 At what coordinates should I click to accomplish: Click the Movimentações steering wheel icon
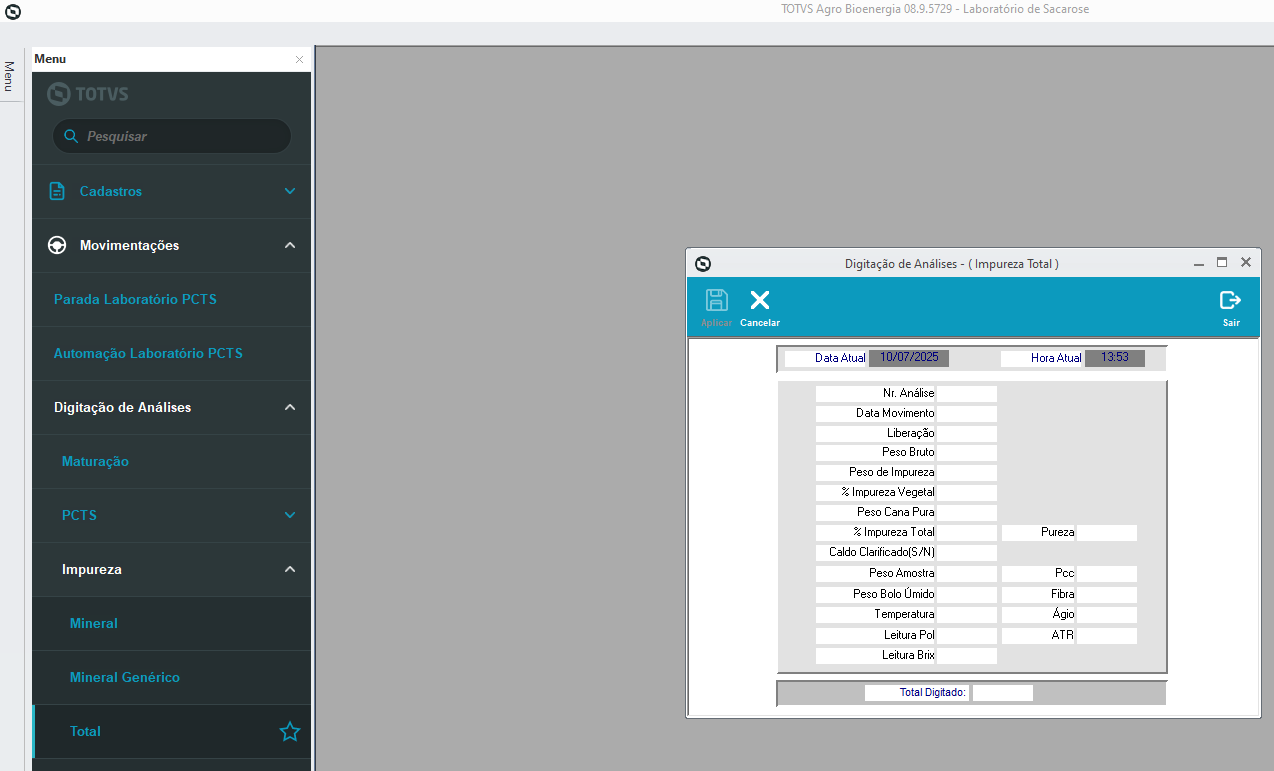(x=57, y=245)
